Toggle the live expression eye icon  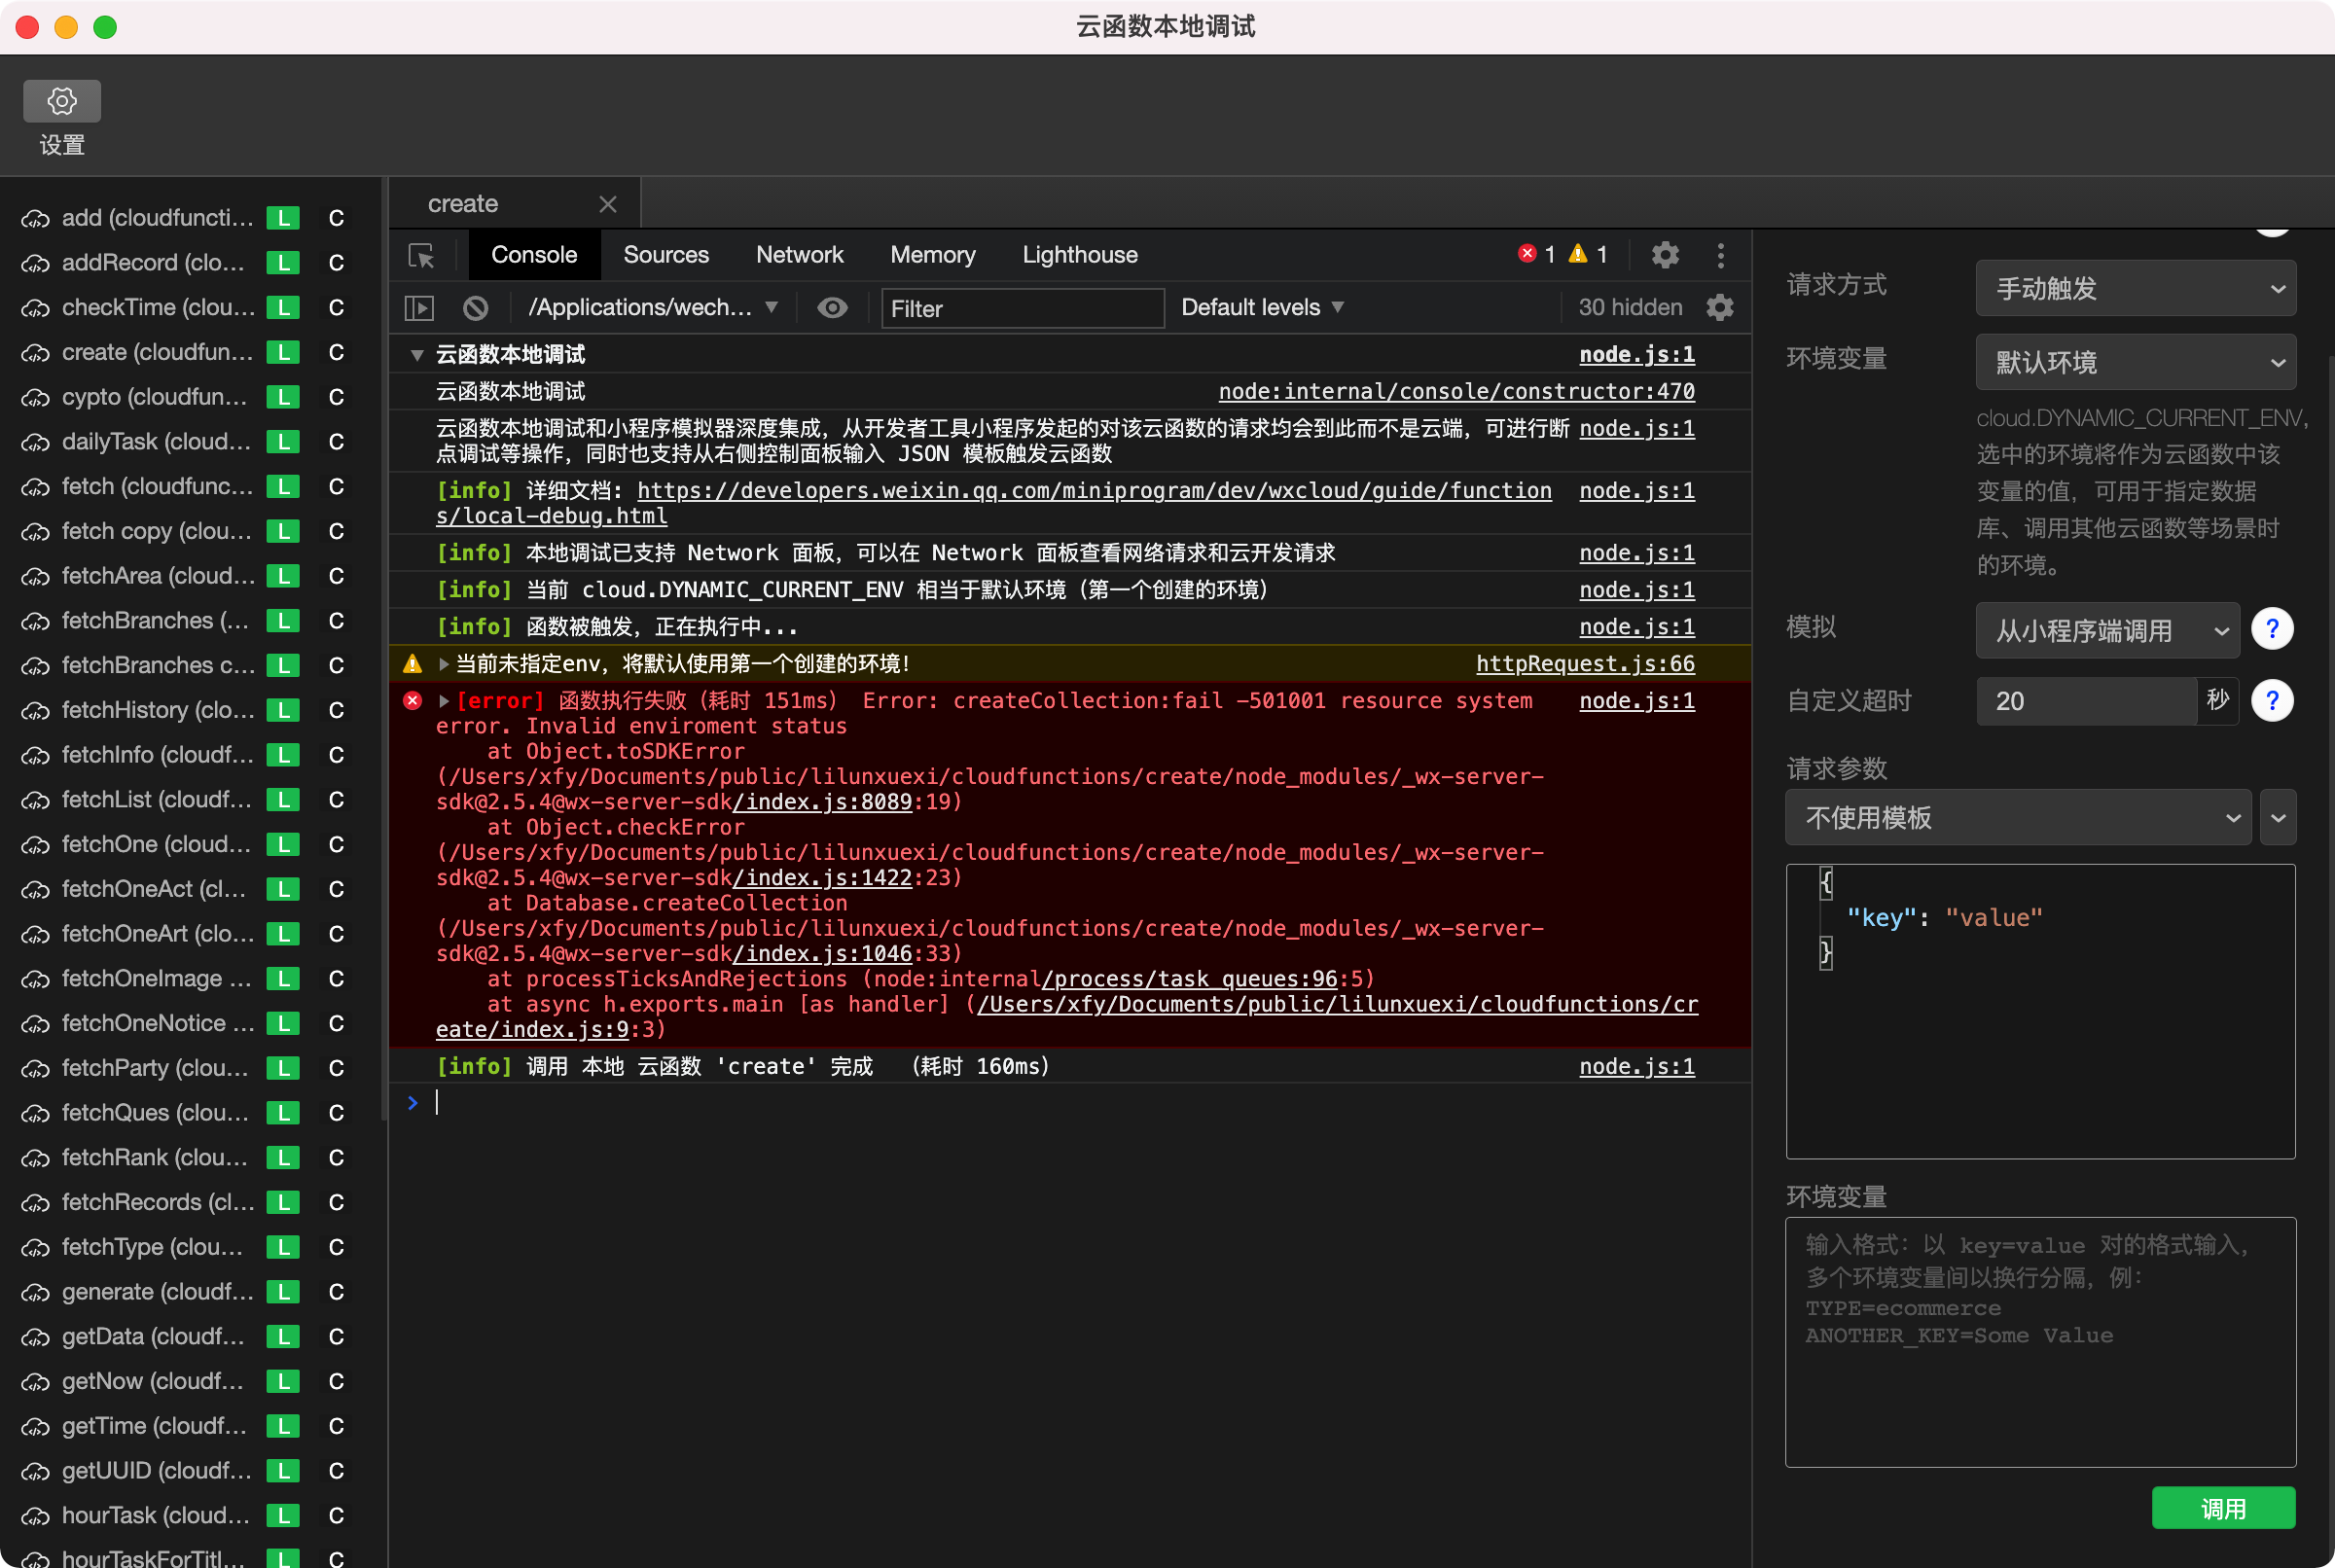coord(832,308)
